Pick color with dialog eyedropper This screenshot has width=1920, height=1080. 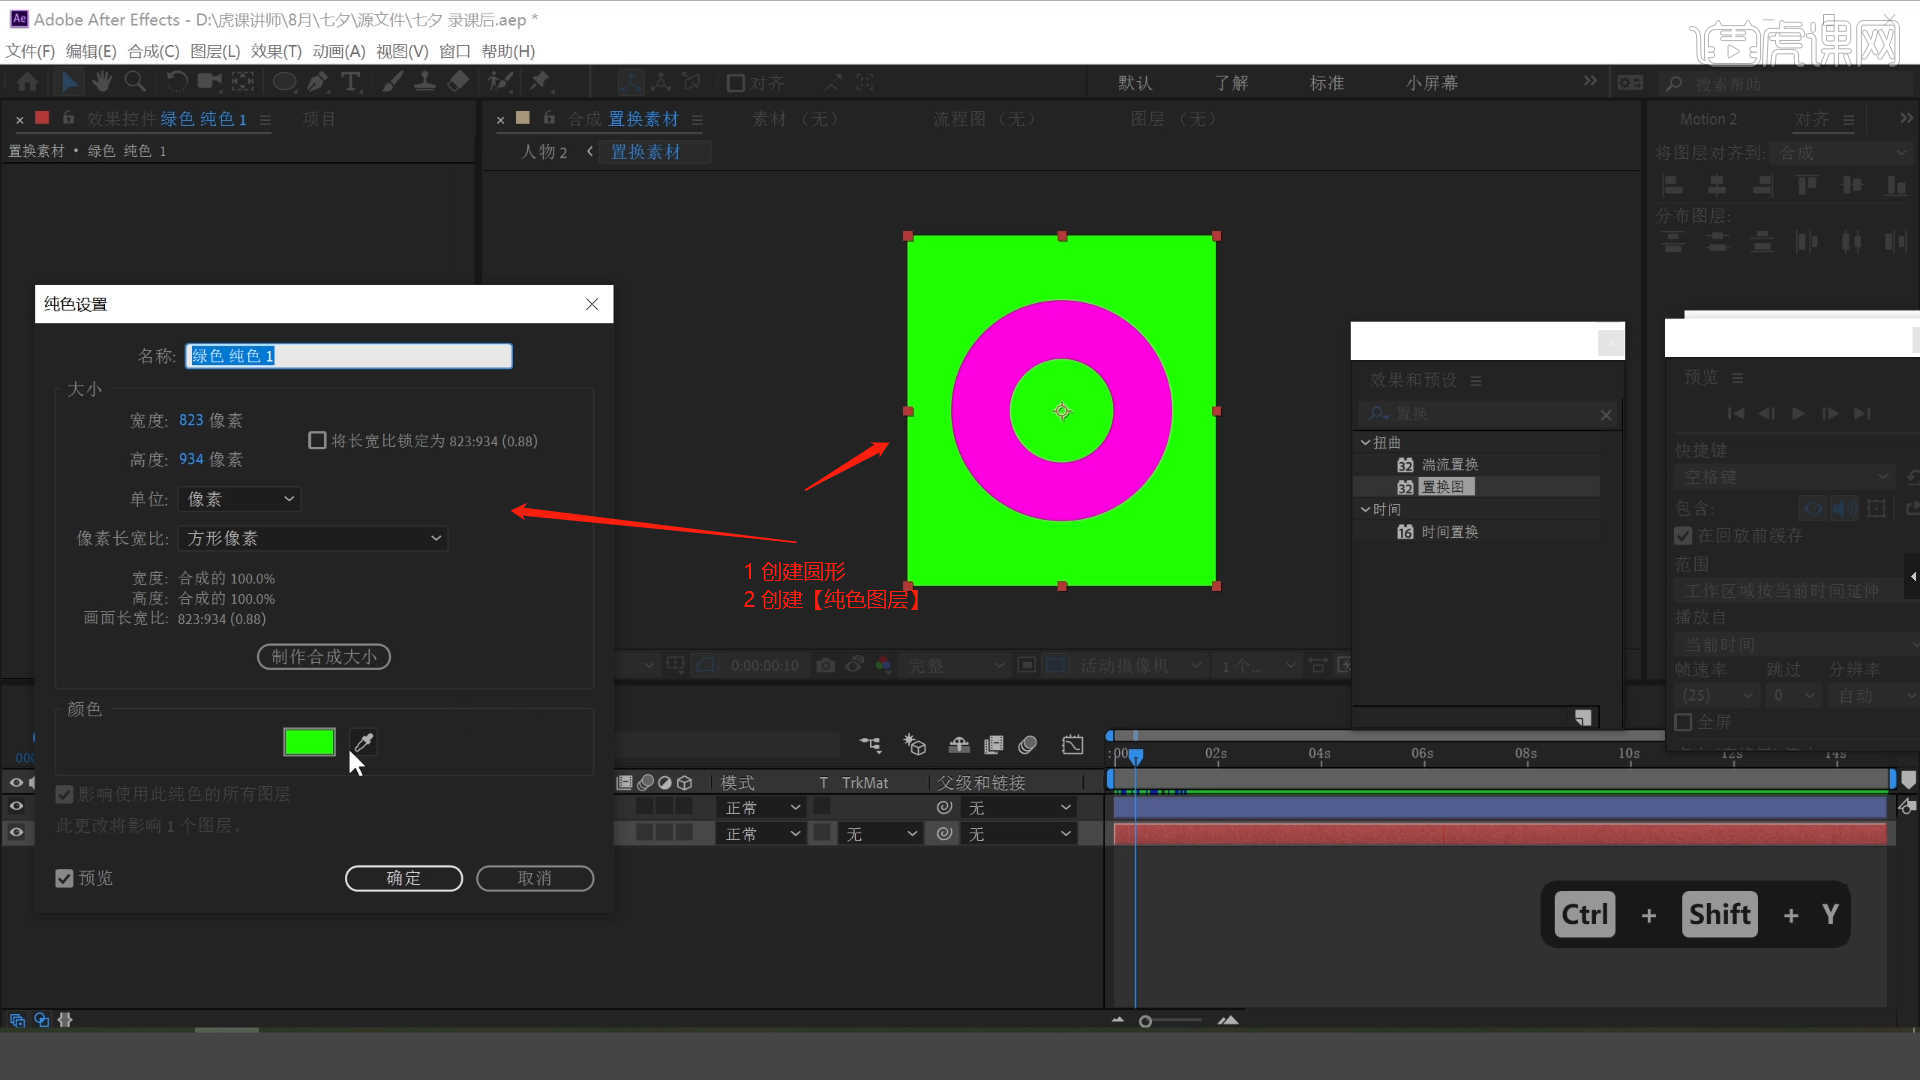(363, 742)
